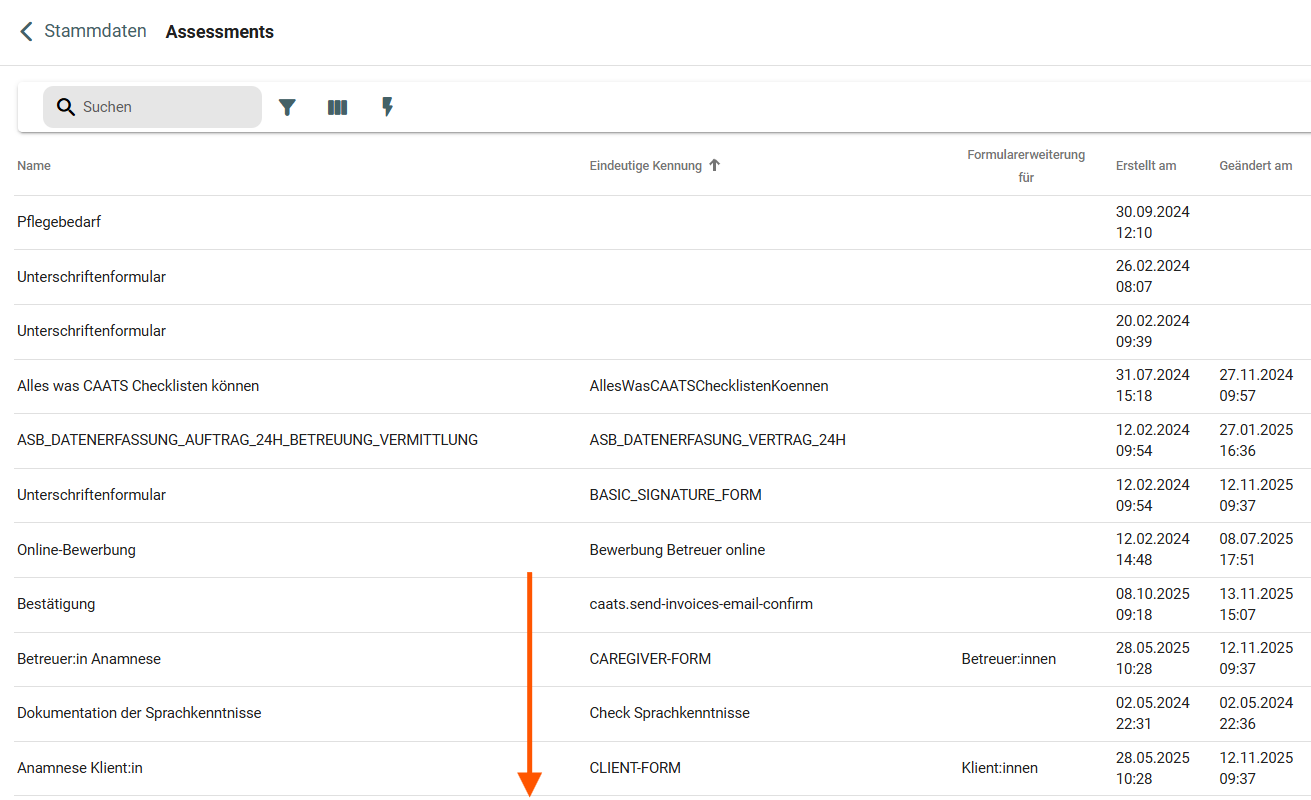Sort by the Erstellt am column header
This screenshot has width=1311, height=800.
[x=1146, y=166]
